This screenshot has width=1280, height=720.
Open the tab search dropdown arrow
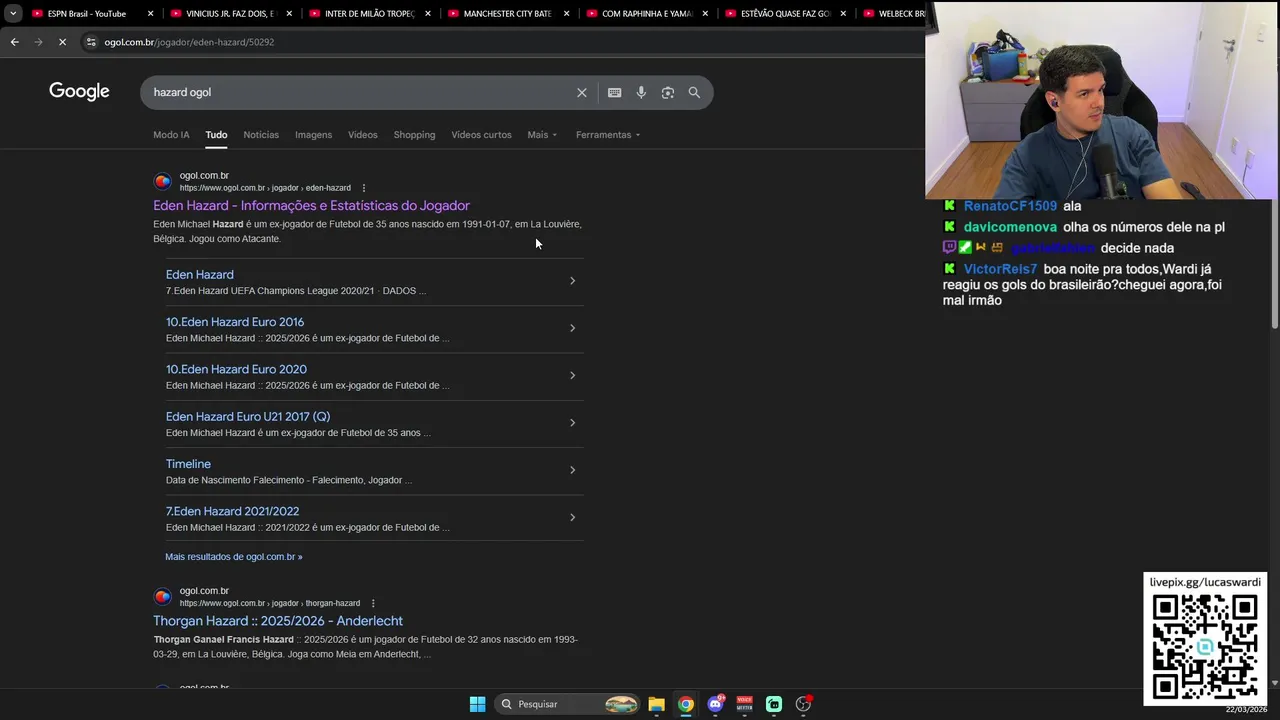13,14
